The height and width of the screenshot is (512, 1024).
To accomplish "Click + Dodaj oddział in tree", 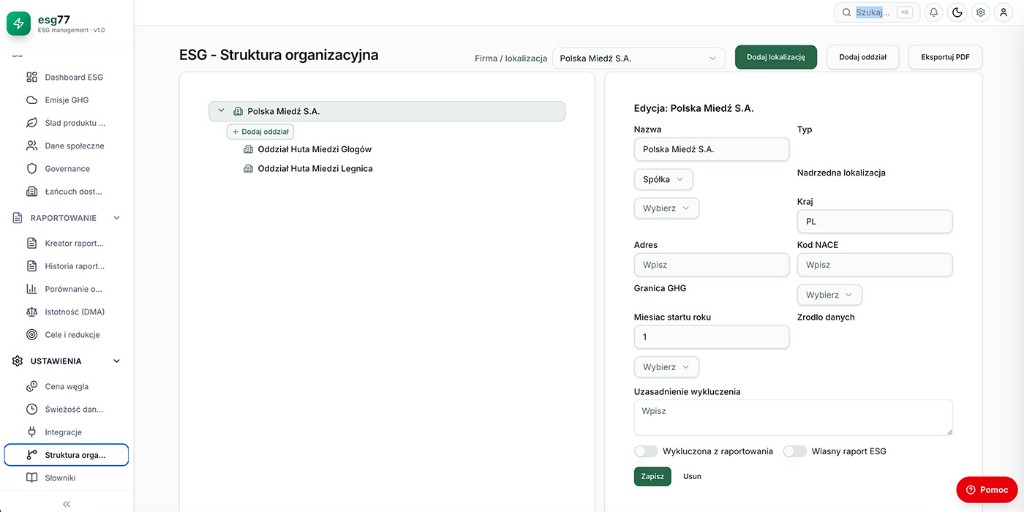I will [261, 131].
